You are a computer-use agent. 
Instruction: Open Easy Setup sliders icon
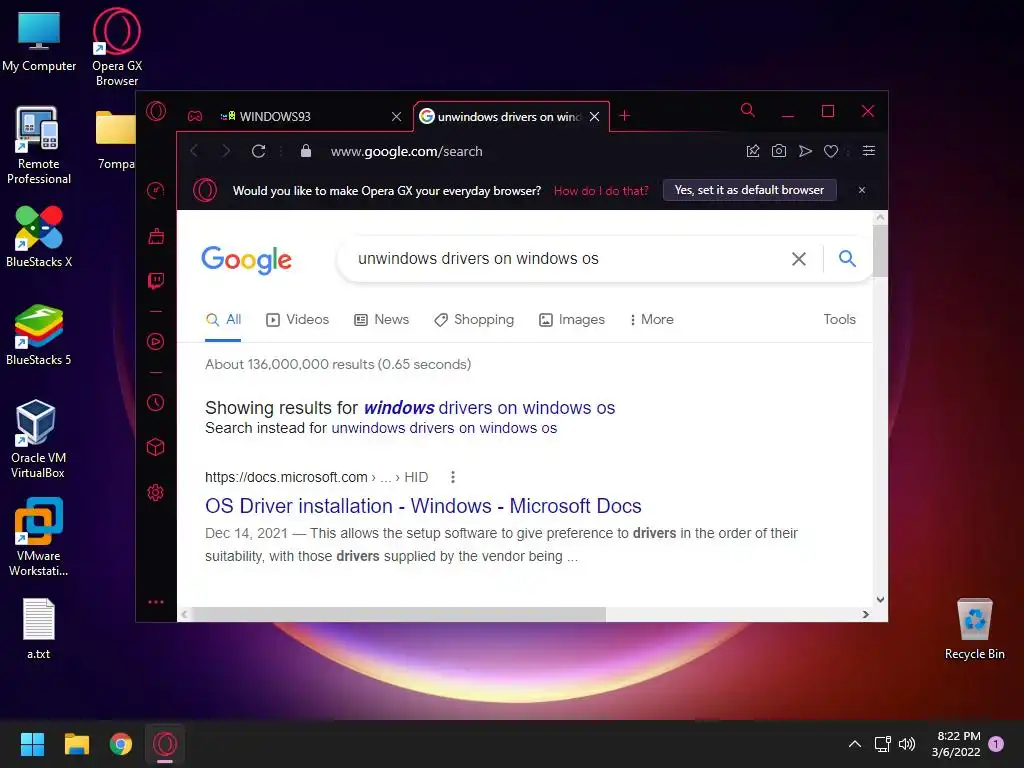click(x=869, y=151)
